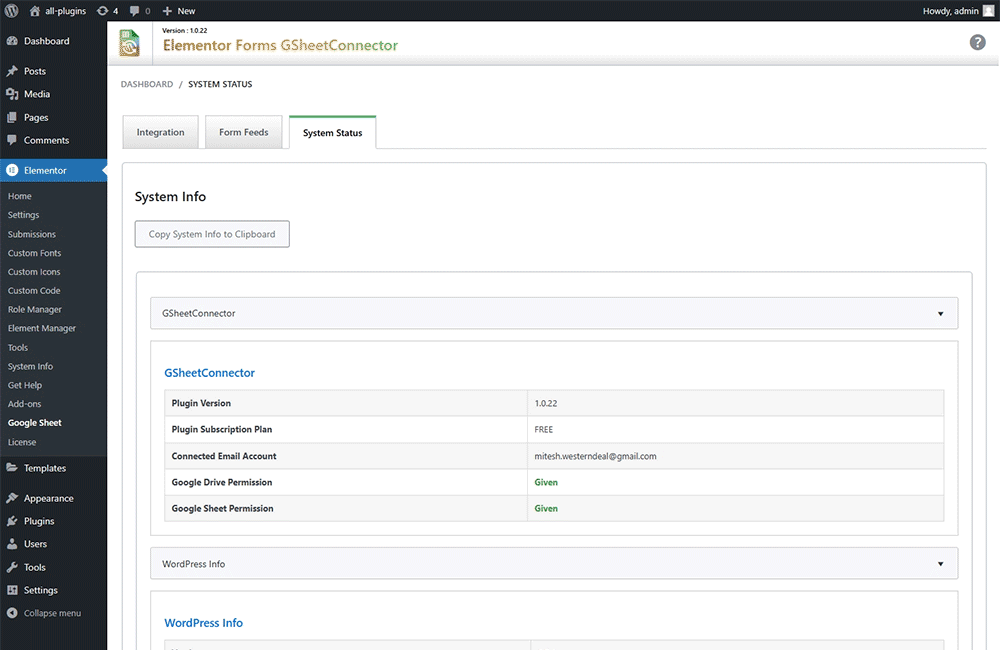Click the WordPress logo icon
This screenshot has width=1000, height=650.
[12, 11]
